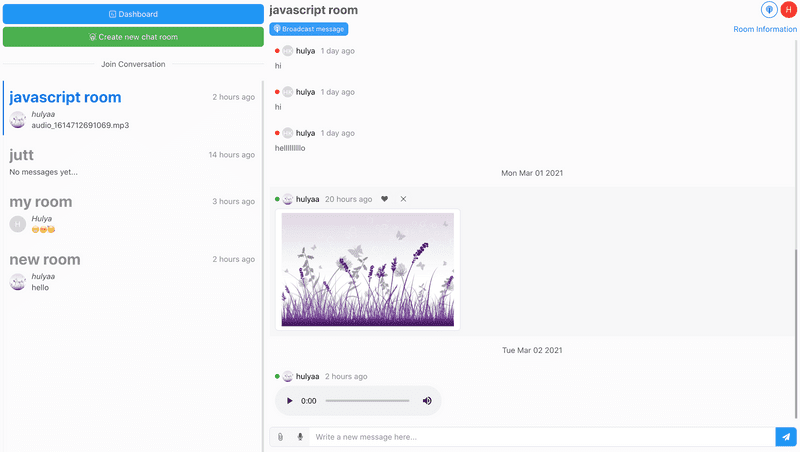Screen dimensions: 800x452
Task: Click the blue broadcast icon at top right
Action: click(769, 10)
